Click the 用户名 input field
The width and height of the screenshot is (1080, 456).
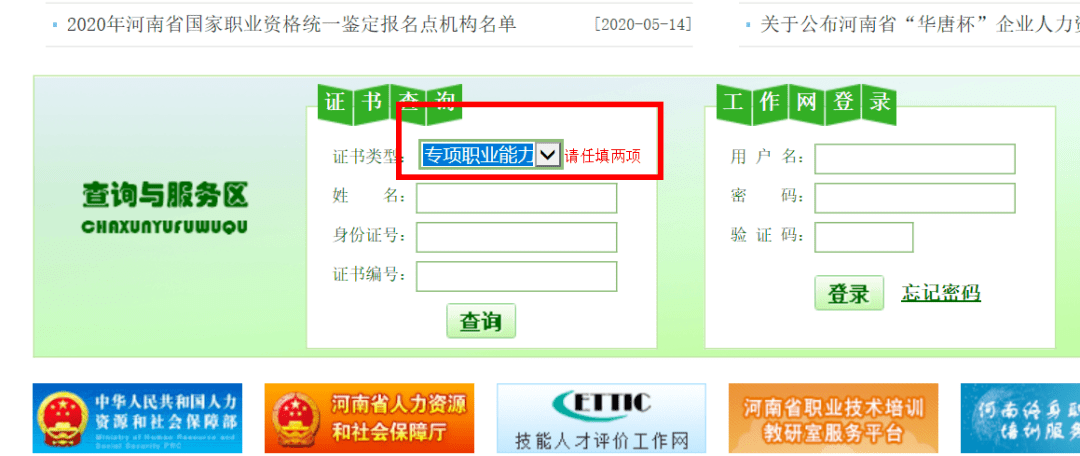coord(915,158)
